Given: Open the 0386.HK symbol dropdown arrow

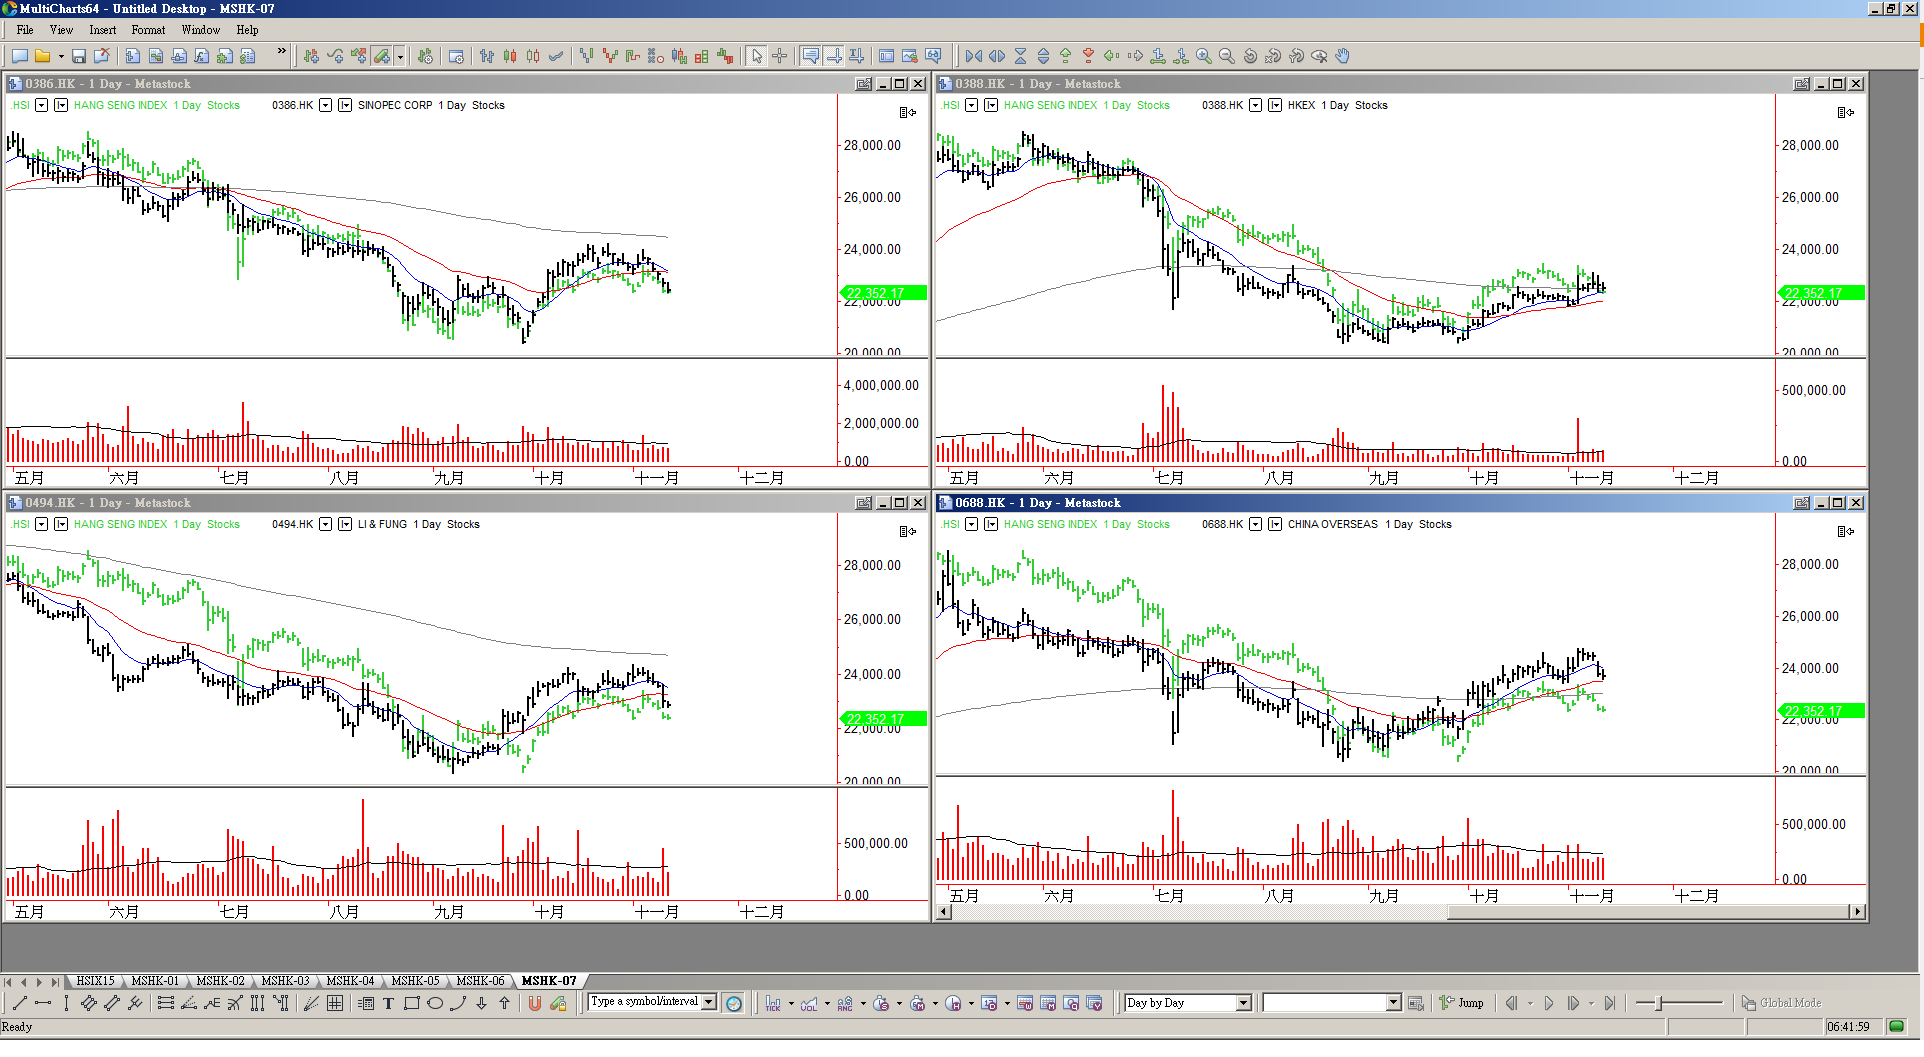Looking at the screenshot, I should 325,105.
